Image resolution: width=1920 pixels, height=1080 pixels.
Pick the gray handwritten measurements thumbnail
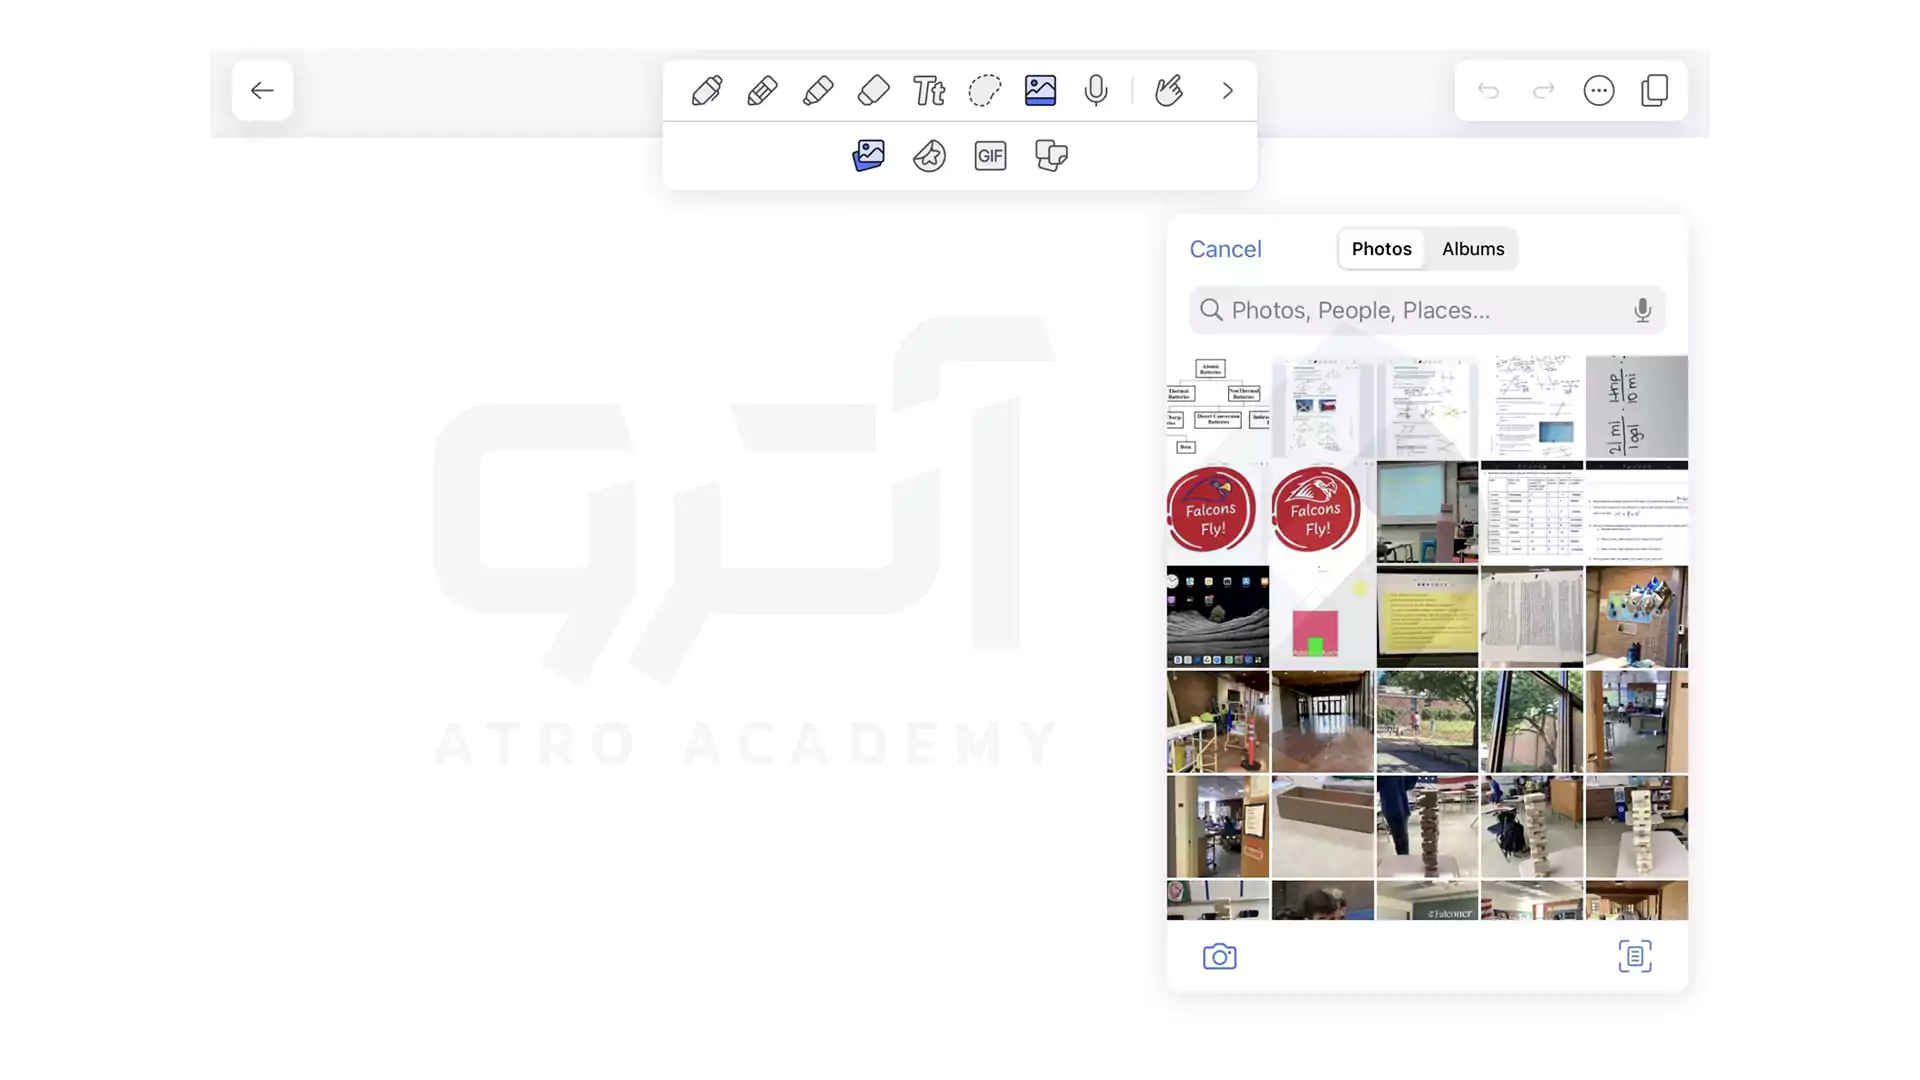[x=1637, y=407]
